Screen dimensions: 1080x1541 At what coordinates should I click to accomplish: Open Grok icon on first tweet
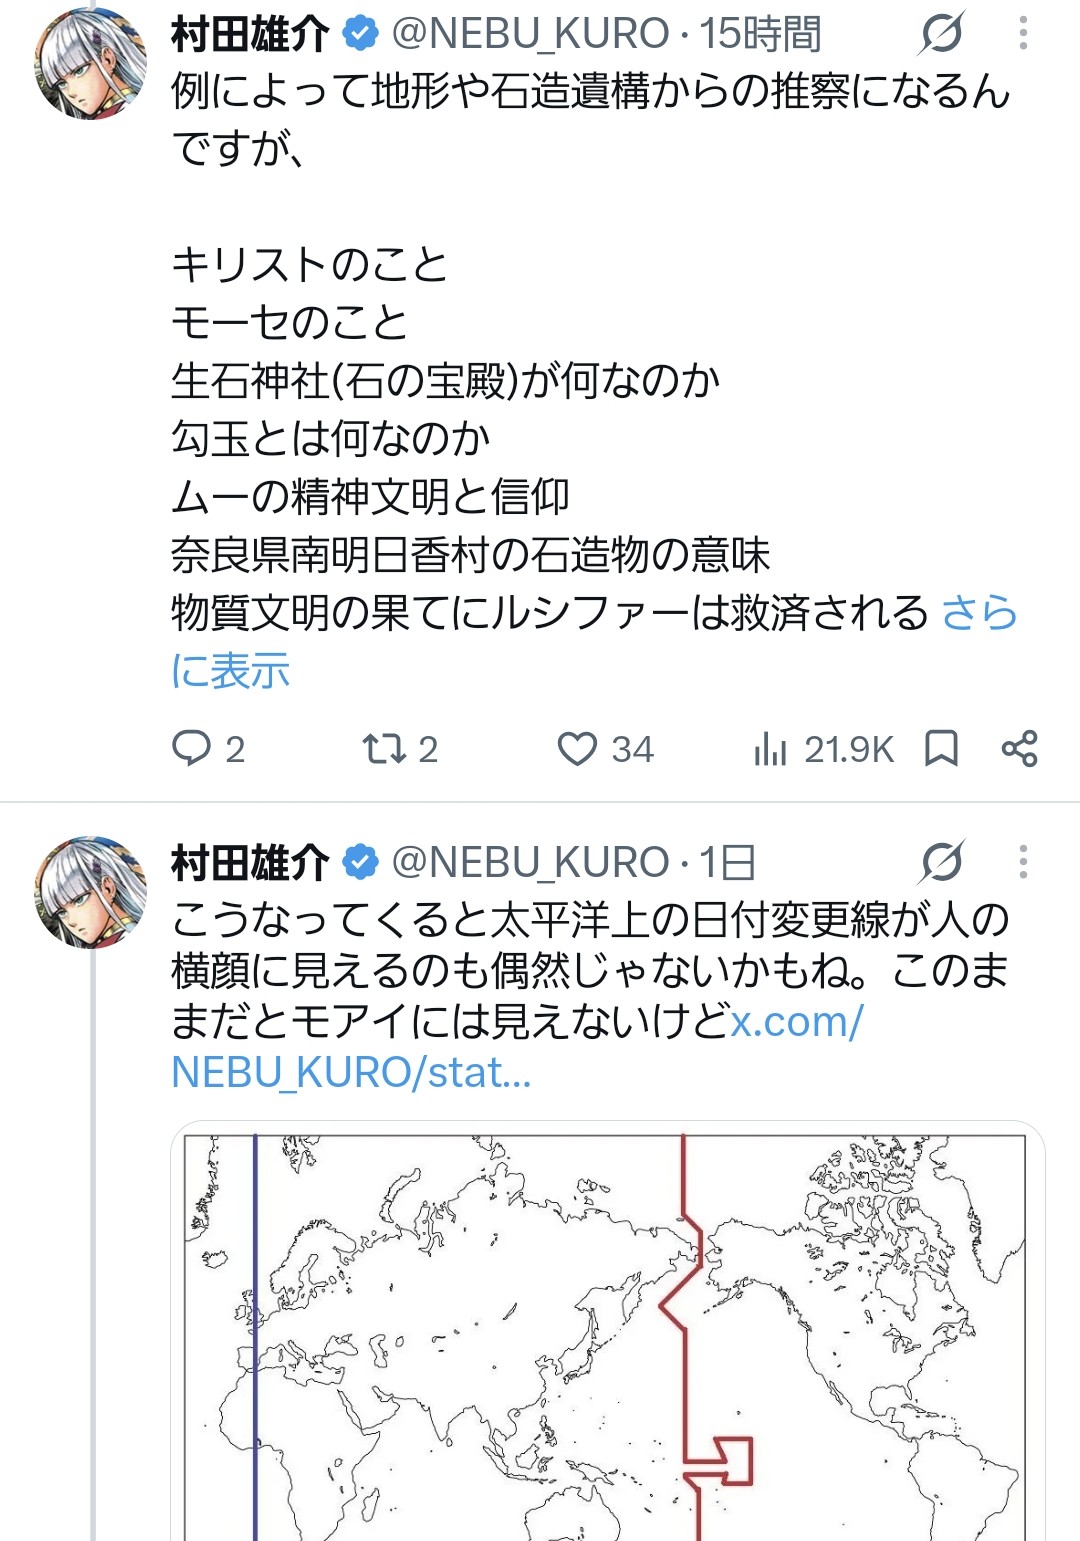click(942, 33)
